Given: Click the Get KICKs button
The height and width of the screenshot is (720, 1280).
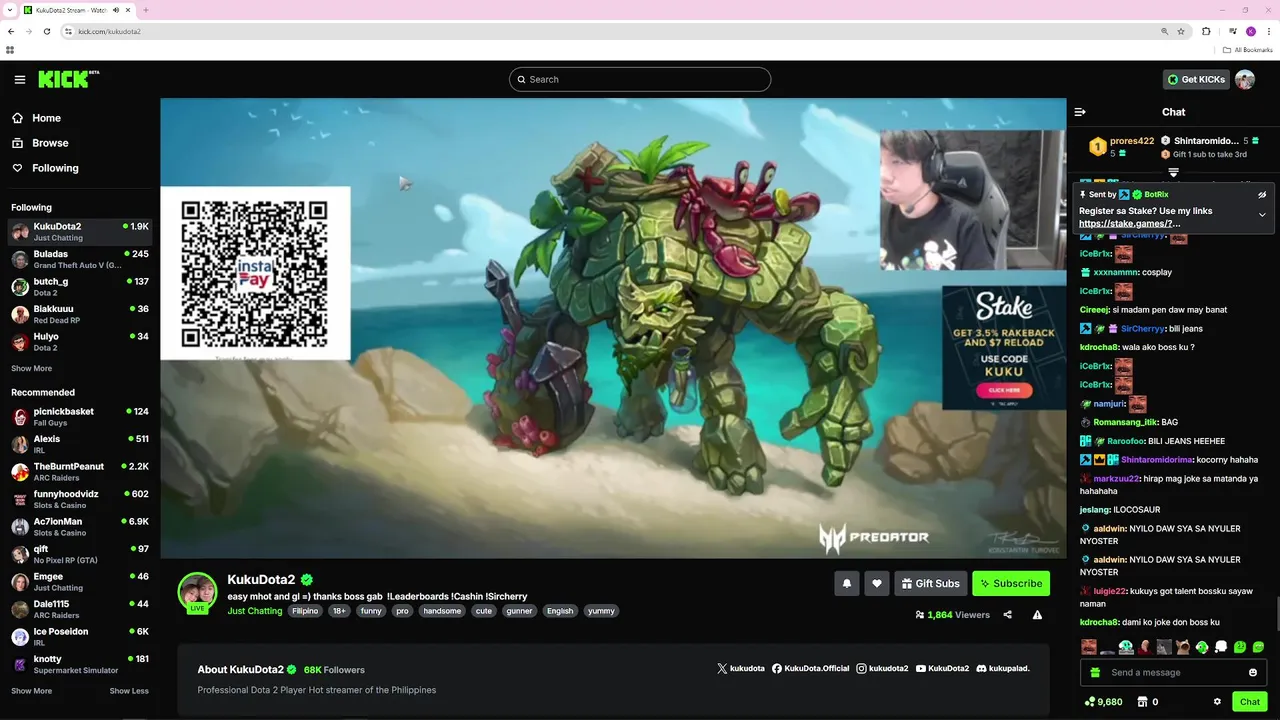Looking at the screenshot, I should click(1196, 79).
